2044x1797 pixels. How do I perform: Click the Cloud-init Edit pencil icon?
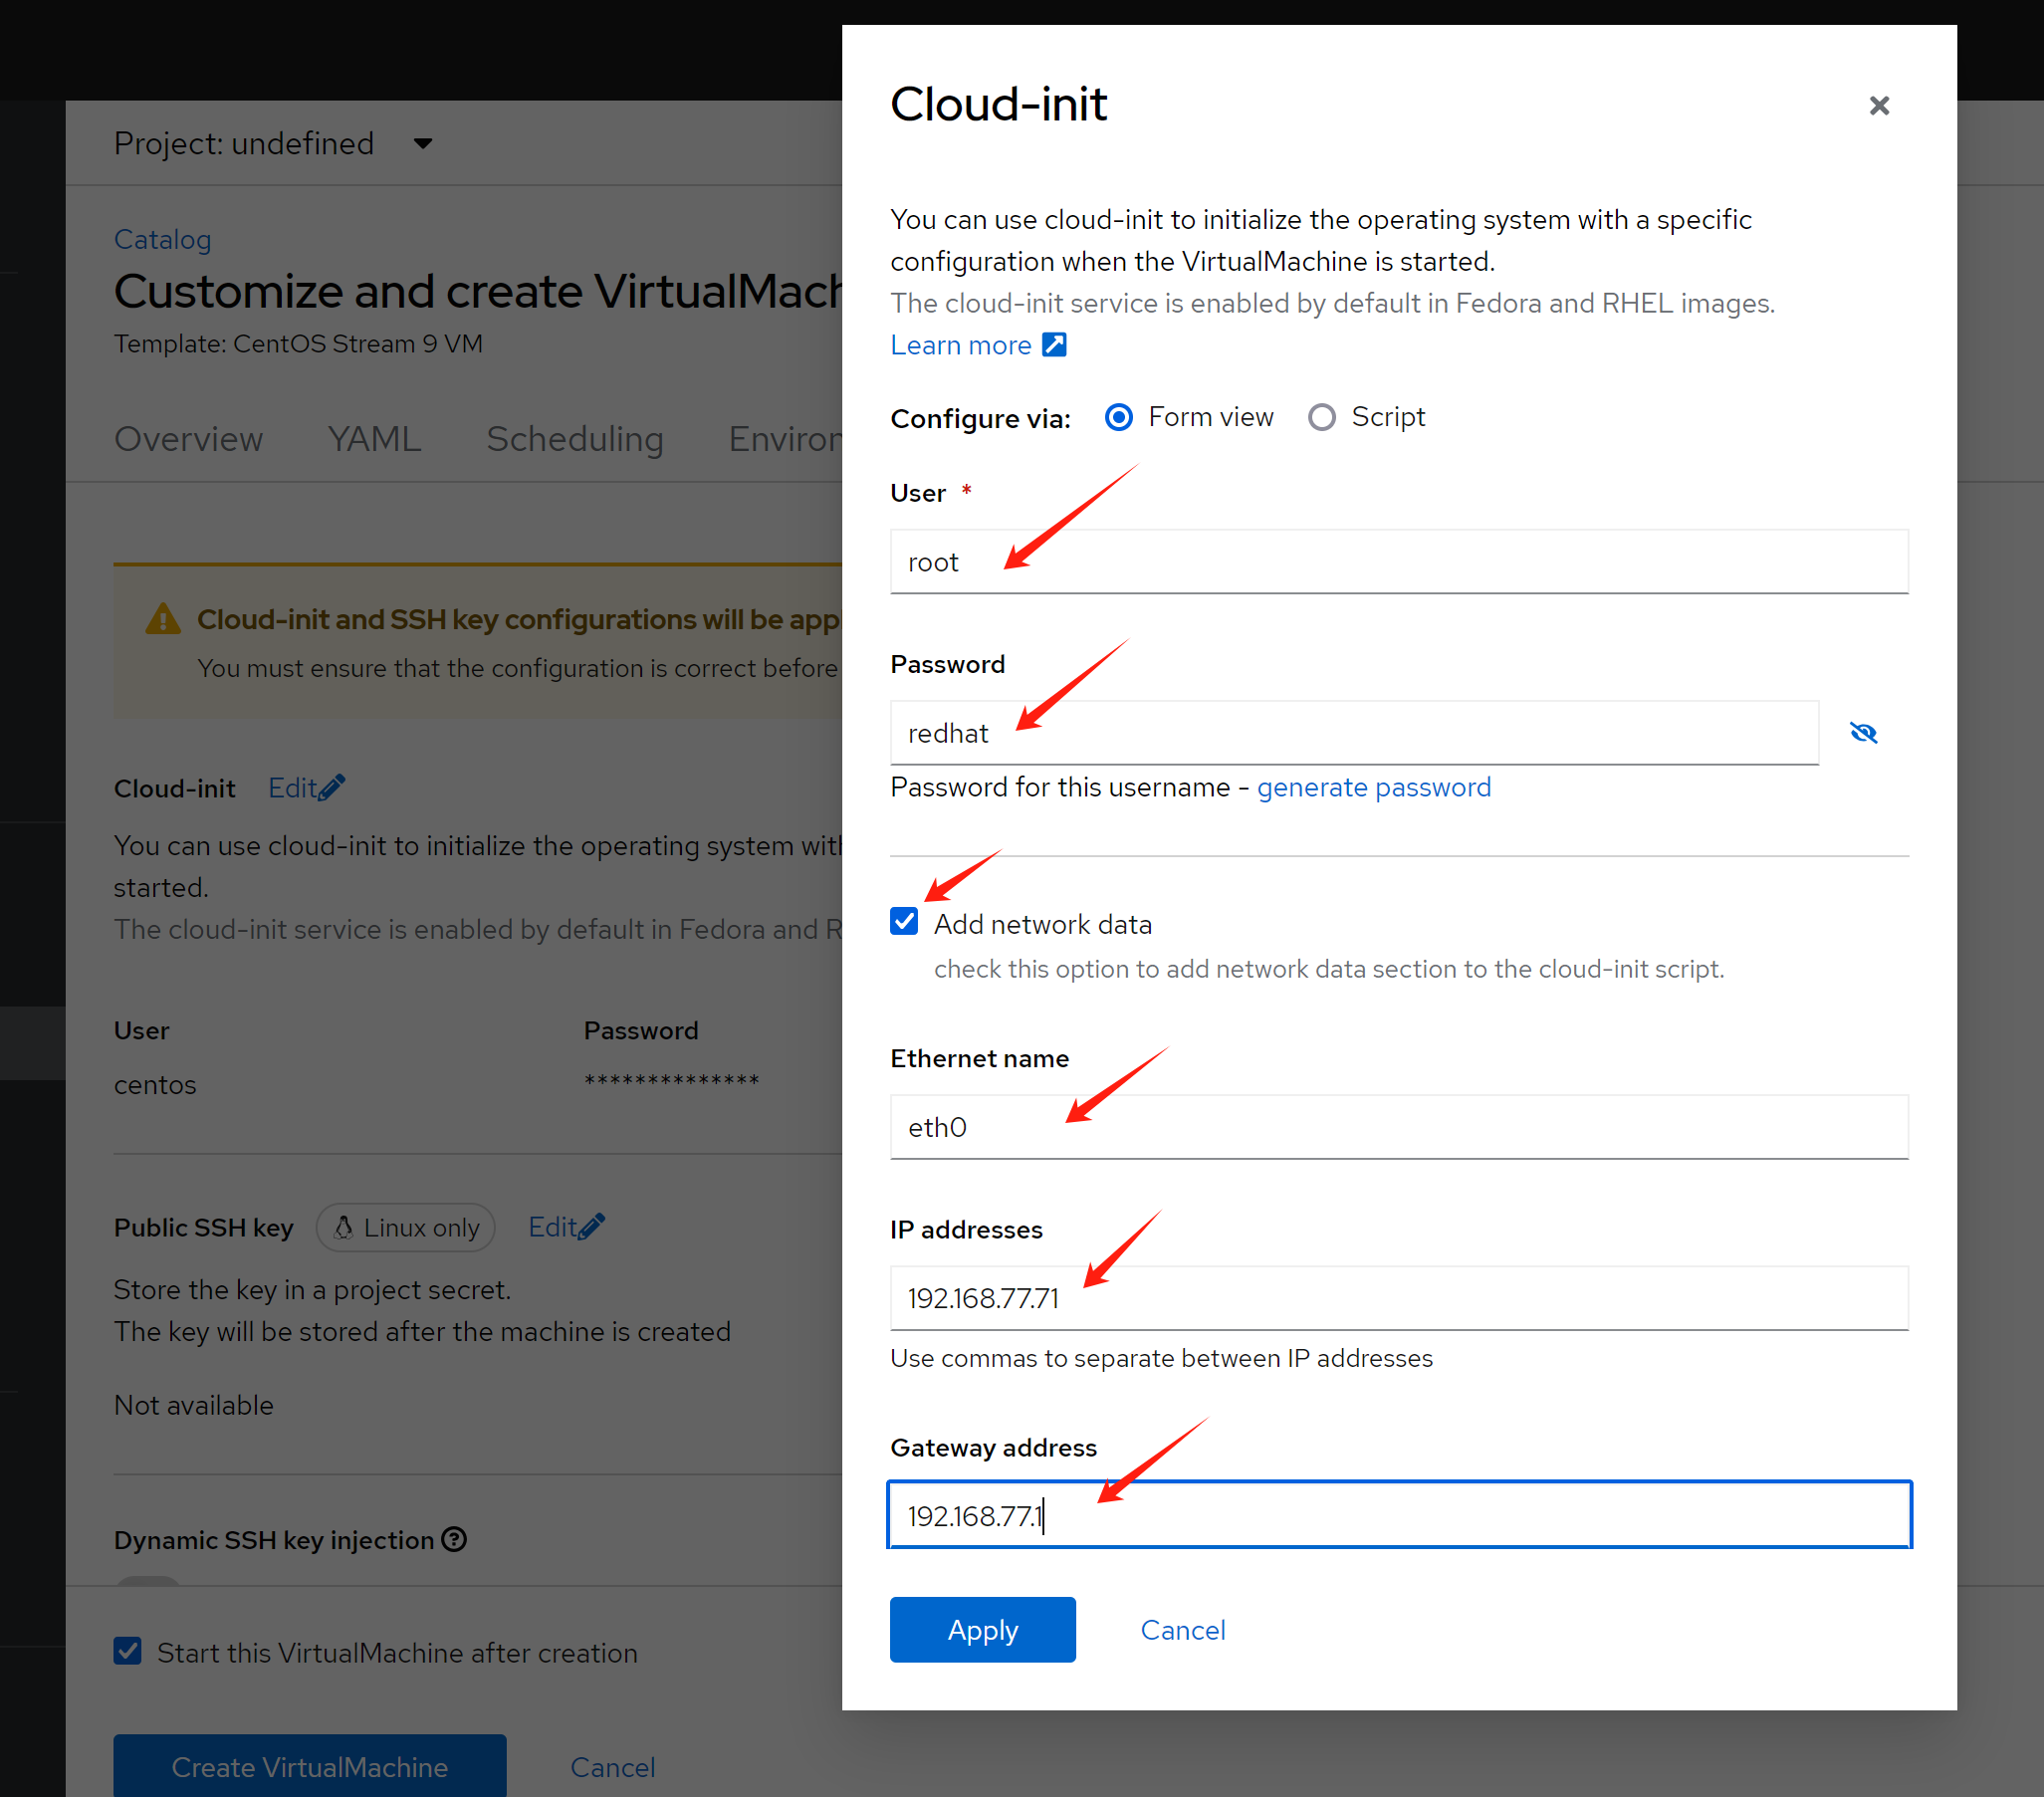pos(332,788)
